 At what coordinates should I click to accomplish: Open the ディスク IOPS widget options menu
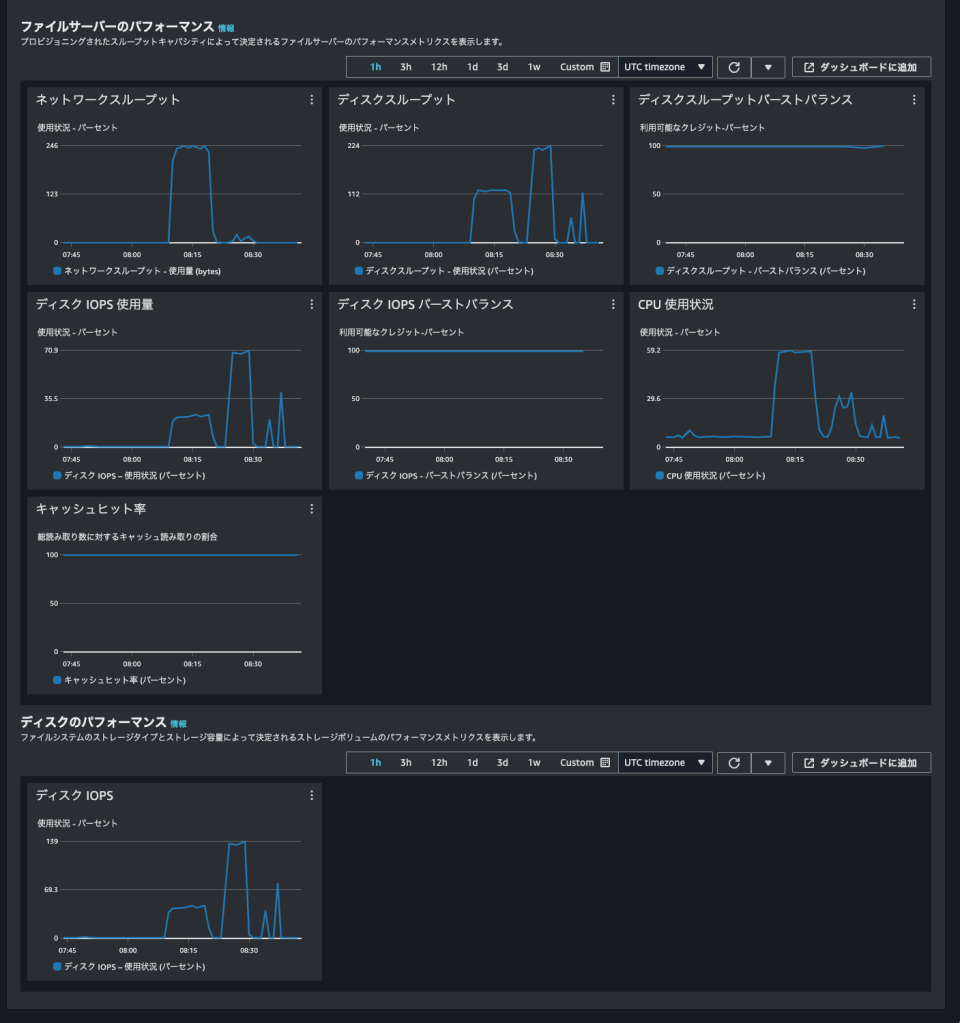[311, 794]
